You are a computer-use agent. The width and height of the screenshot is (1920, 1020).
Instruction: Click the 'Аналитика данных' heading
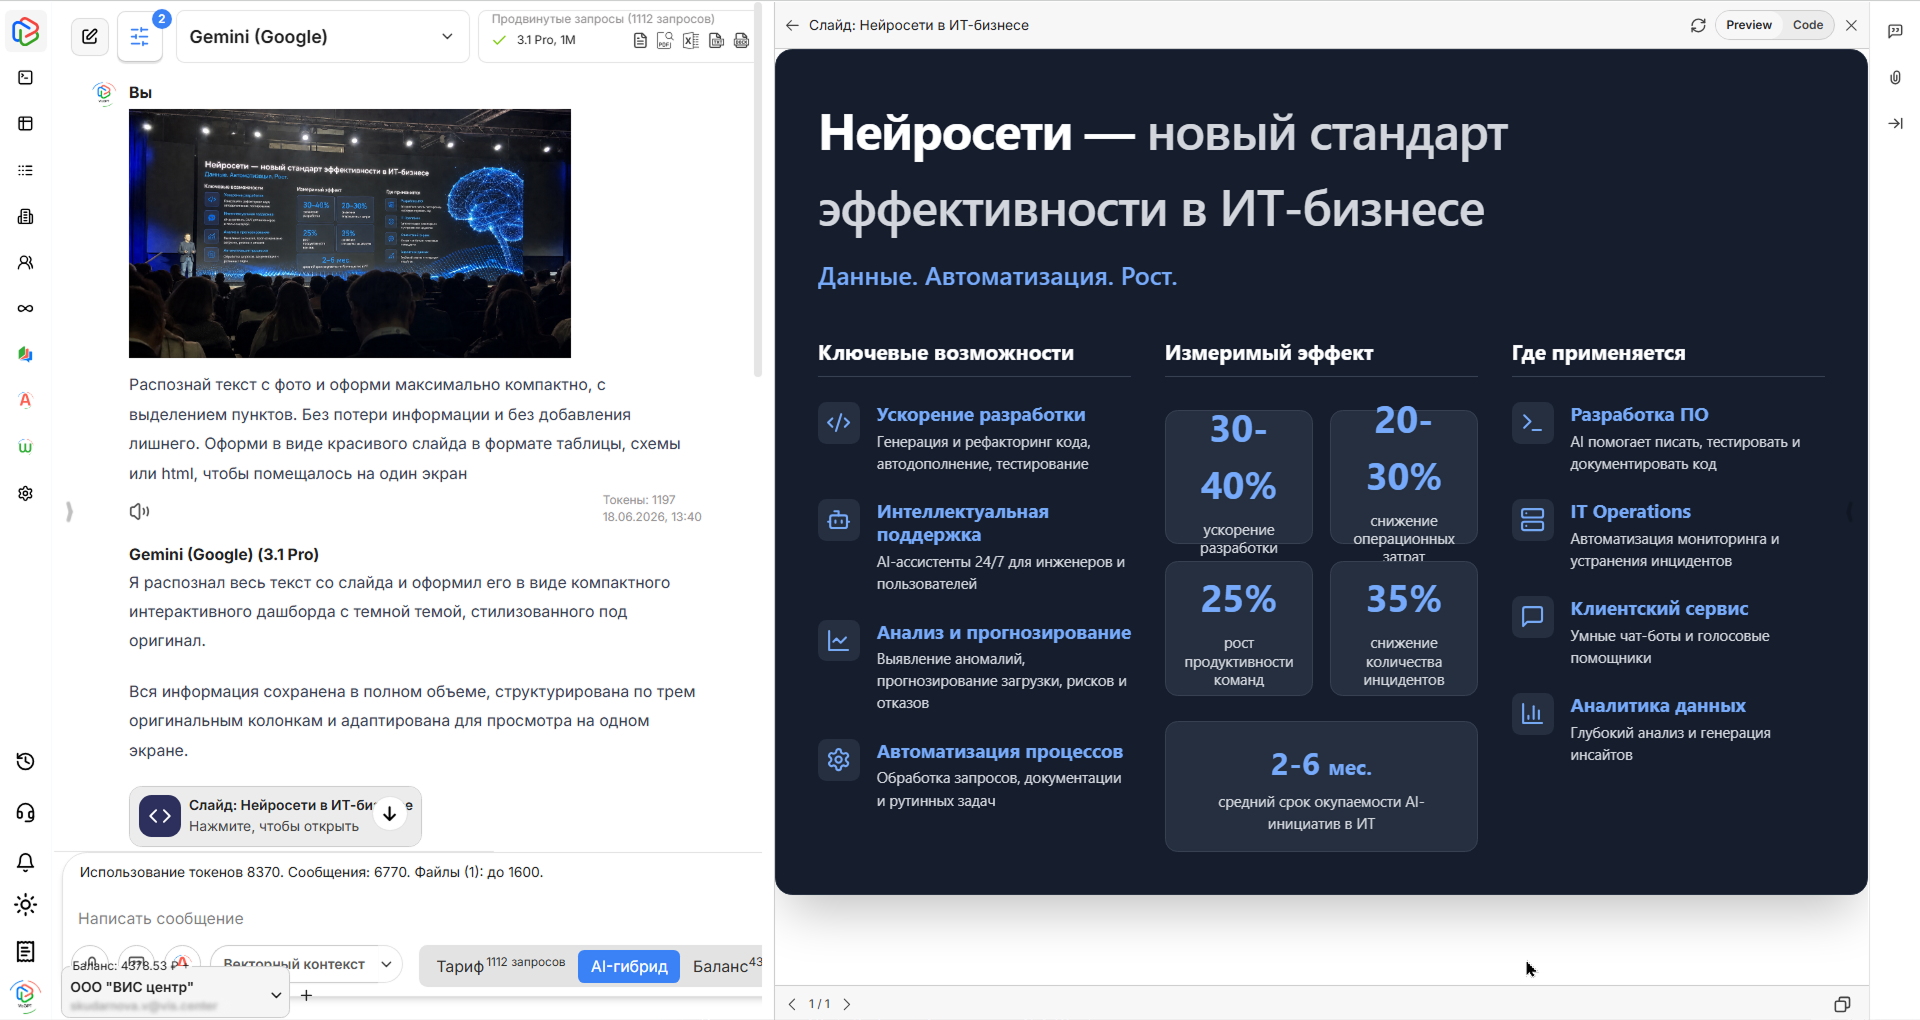(x=1658, y=705)
